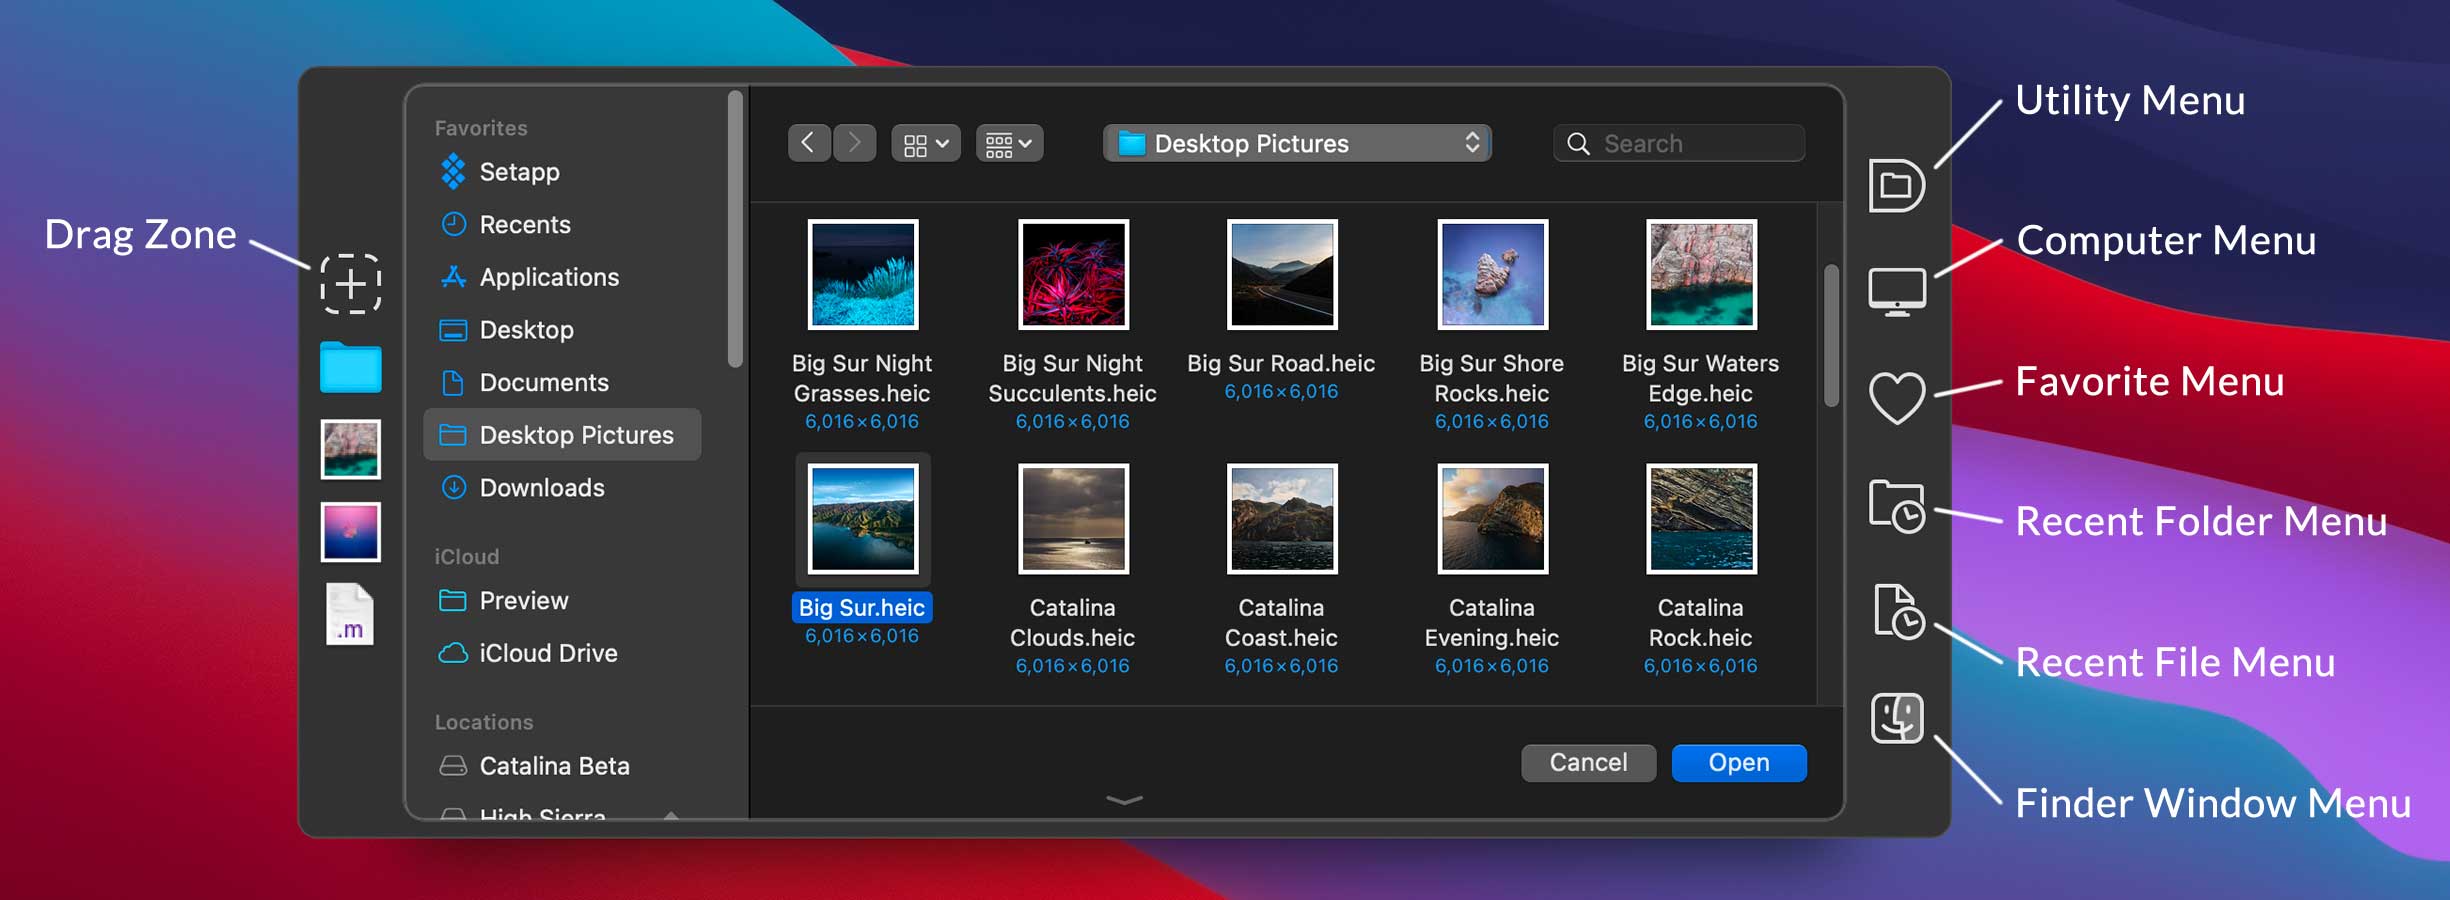Click the Drag Zone plus icon

350,284
